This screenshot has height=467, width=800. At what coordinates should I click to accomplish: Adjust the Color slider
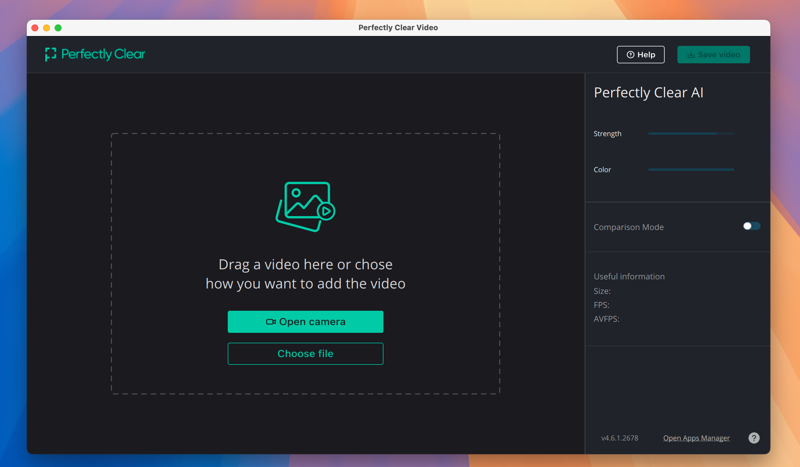[691, 169]
